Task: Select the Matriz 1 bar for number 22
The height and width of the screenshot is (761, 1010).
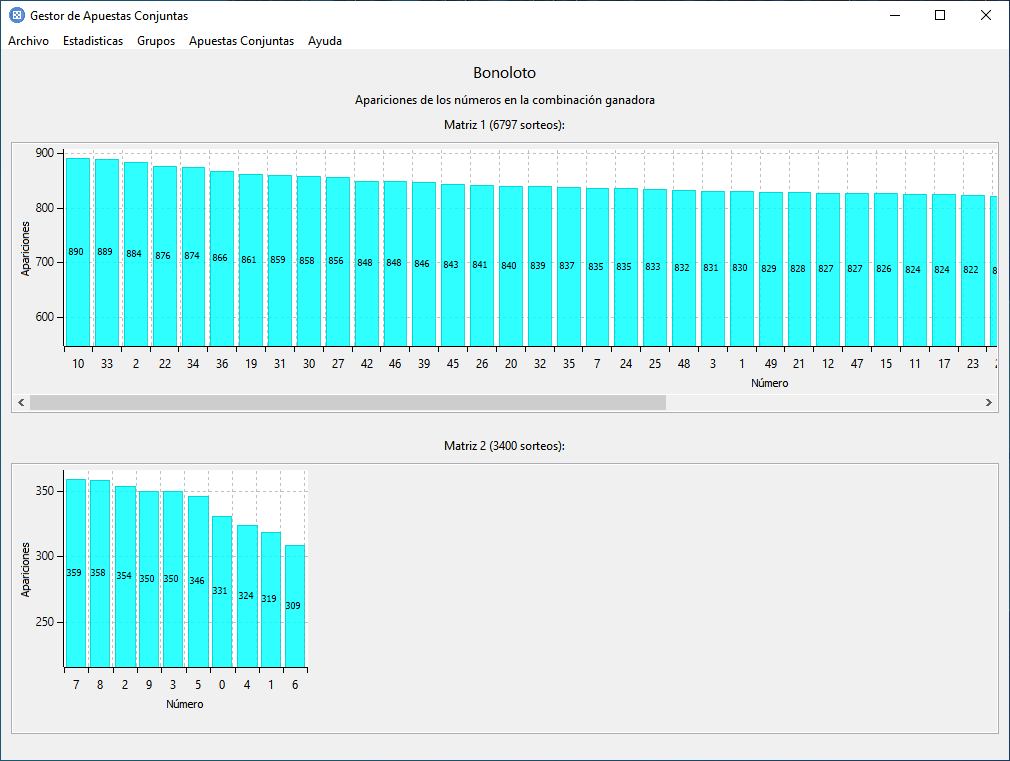Action: [x=165, y=256]
